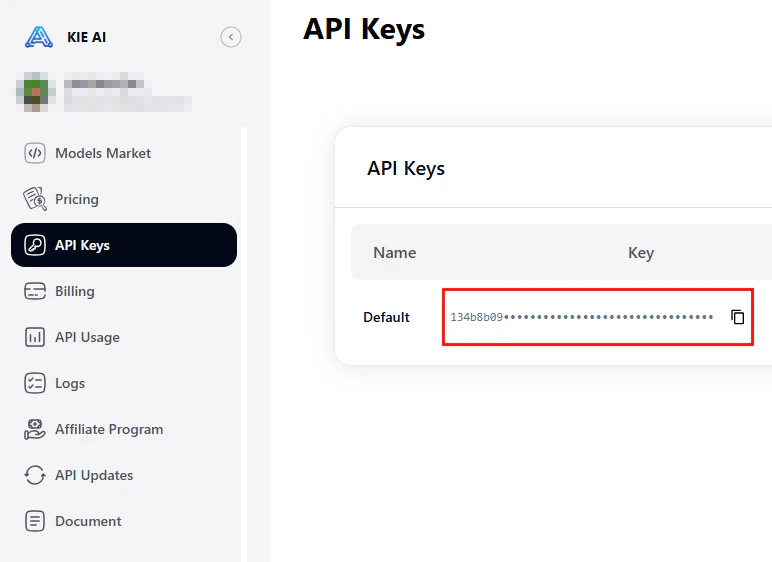Open the API Updates refresh icon
The width and height of the screenshot is (772, 562).
click(x=35, y=475)
